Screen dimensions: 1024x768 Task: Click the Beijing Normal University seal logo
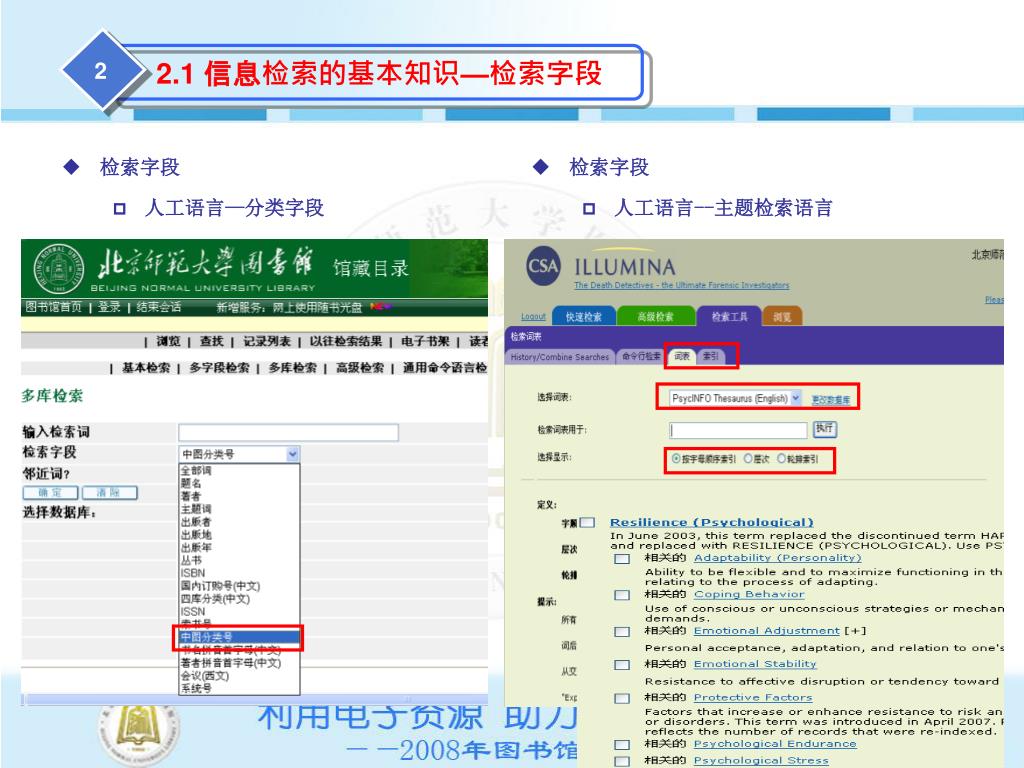[x=59, y=268]
